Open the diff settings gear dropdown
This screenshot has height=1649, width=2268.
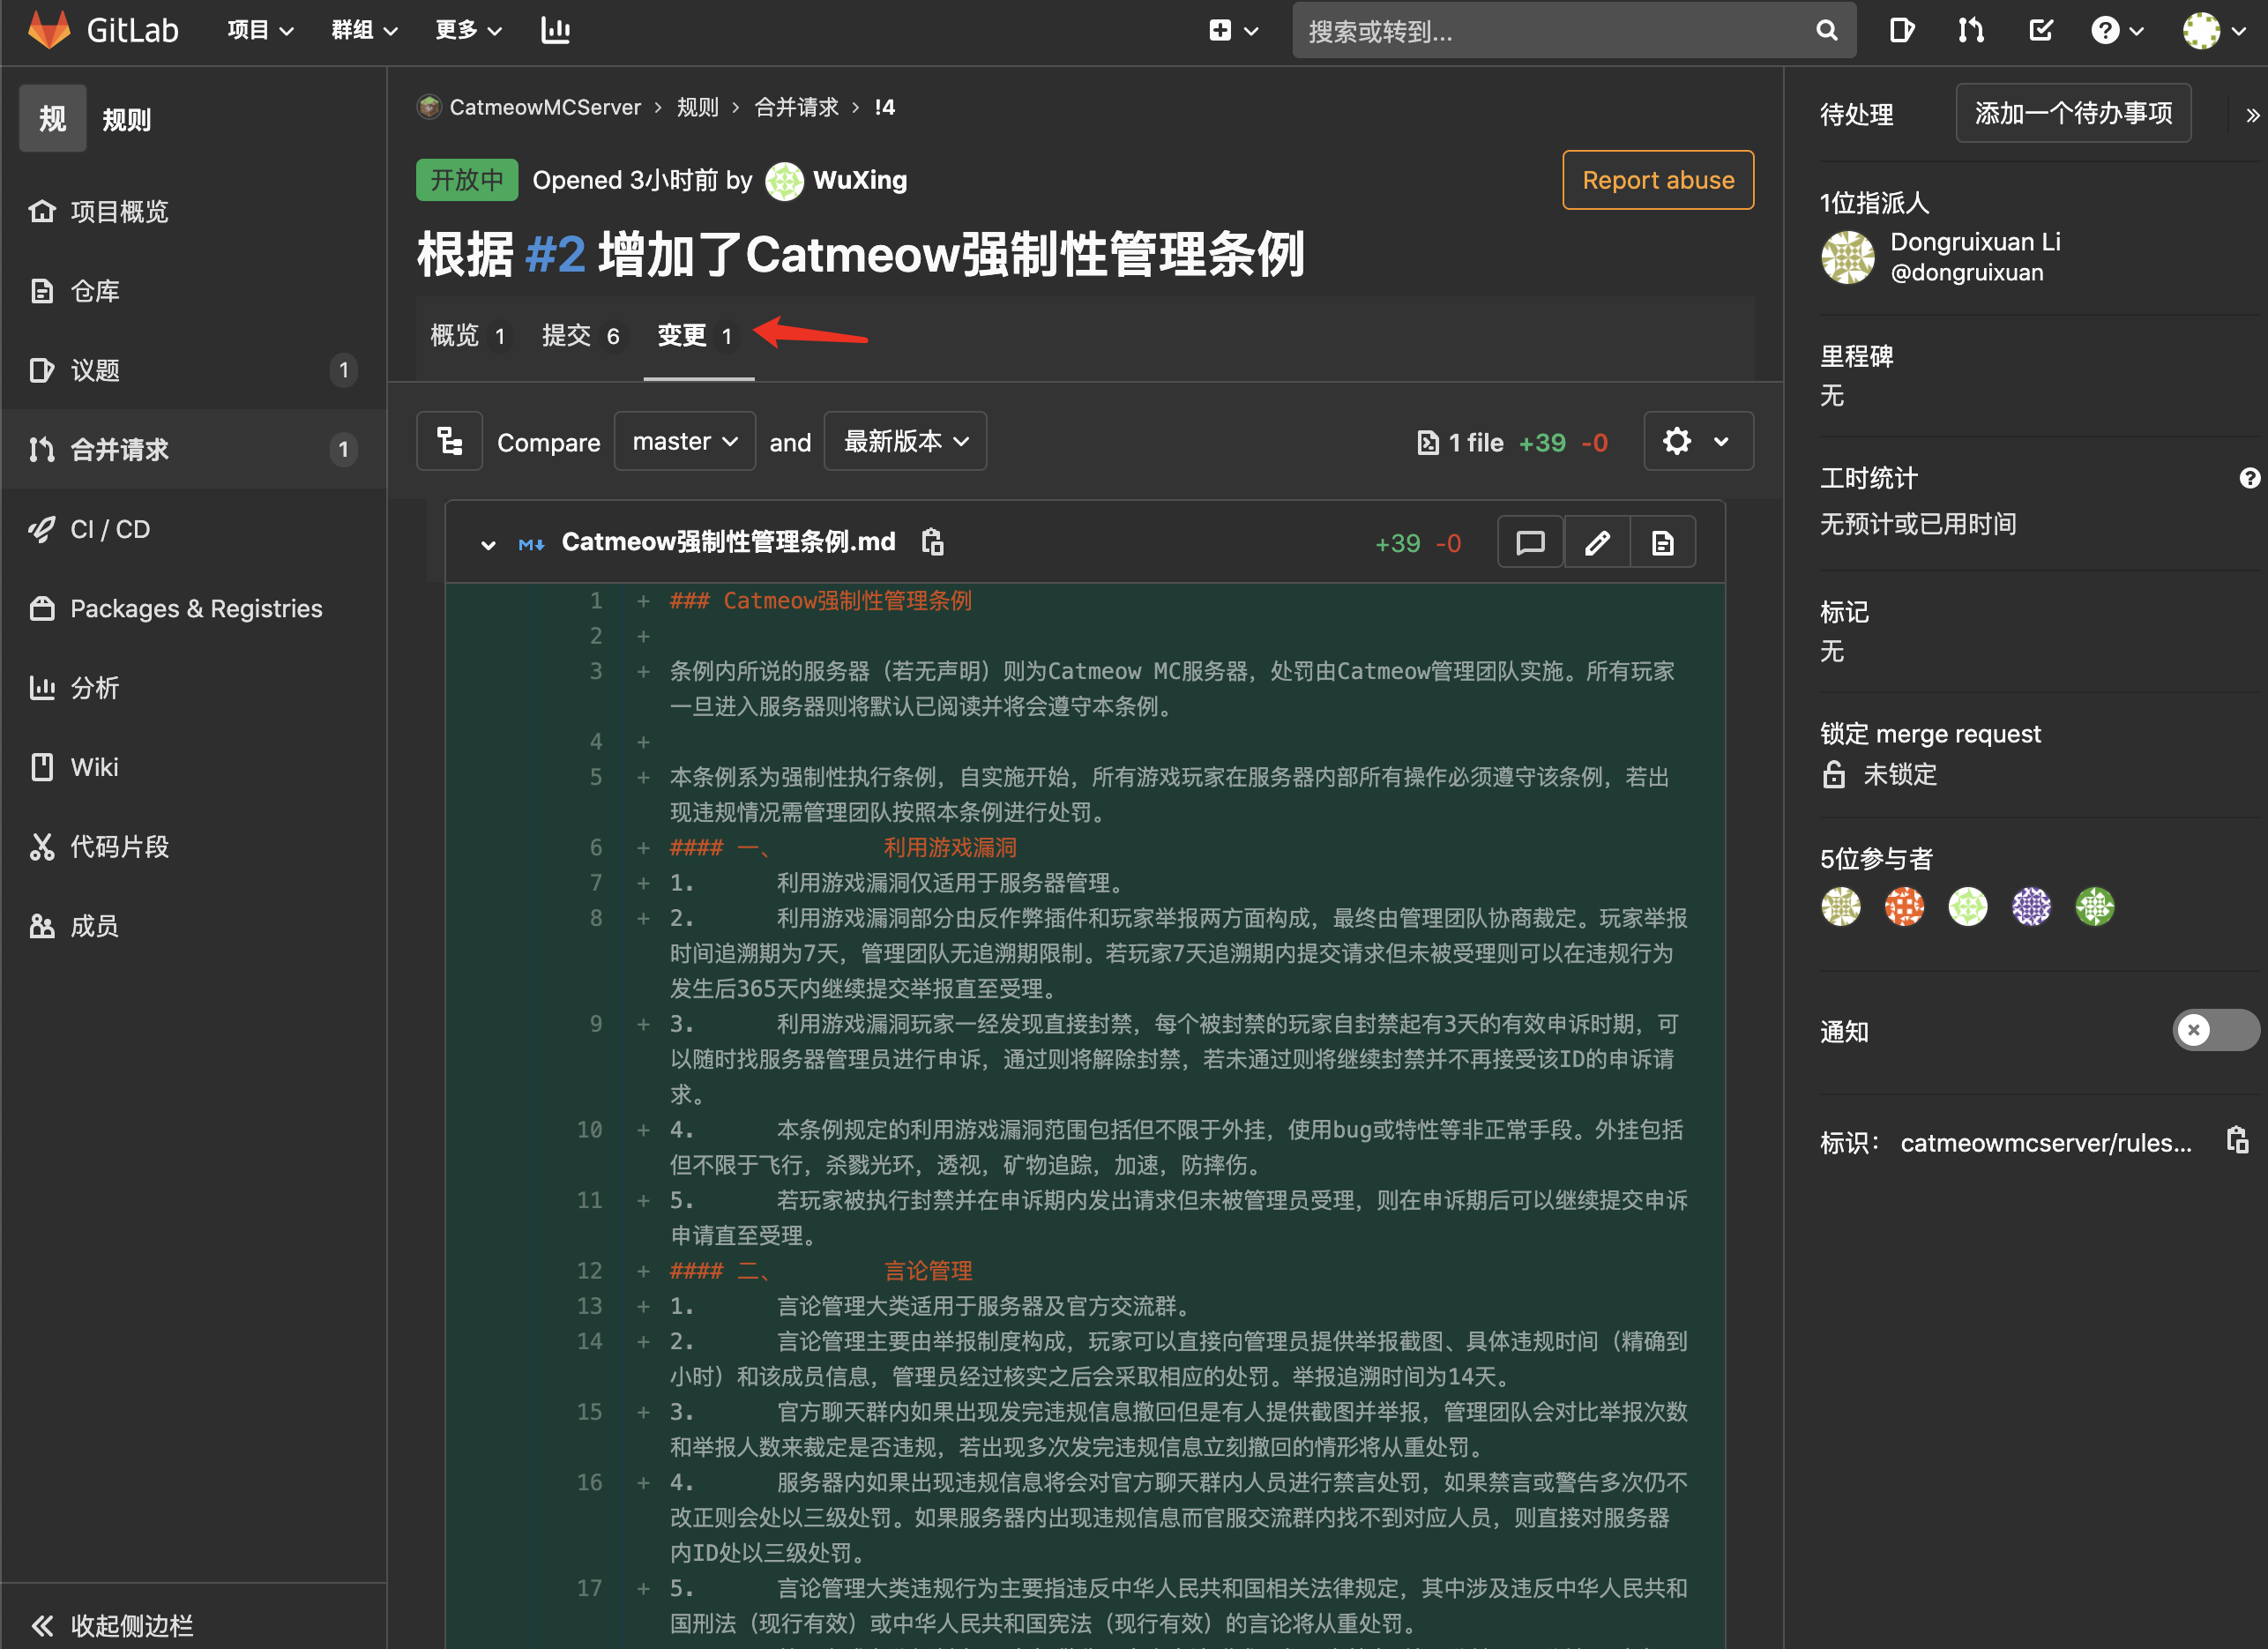tap(1697, 441)
